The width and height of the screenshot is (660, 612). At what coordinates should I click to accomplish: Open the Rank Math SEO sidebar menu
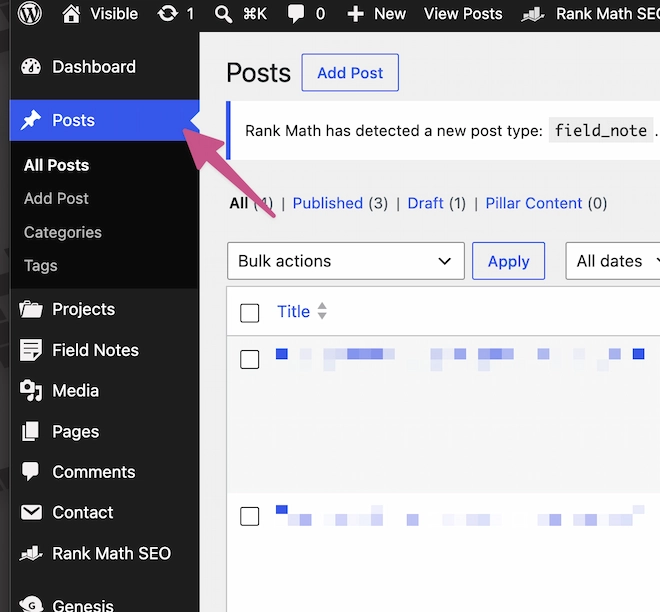104,553
